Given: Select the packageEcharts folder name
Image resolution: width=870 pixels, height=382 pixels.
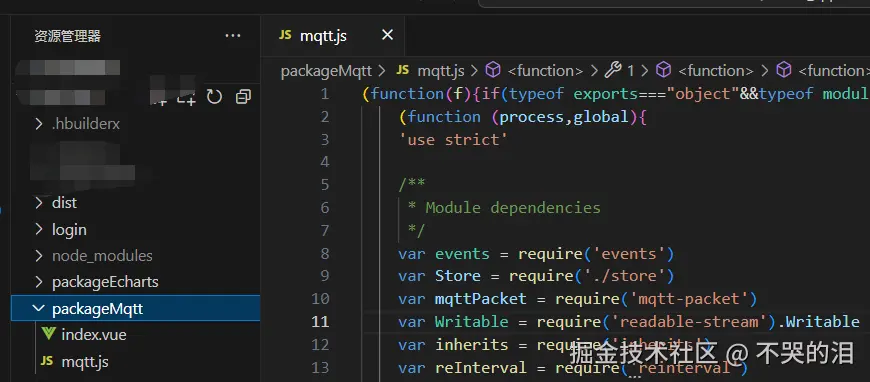Looking at the screenshot, I should click(x=105, y=282).
